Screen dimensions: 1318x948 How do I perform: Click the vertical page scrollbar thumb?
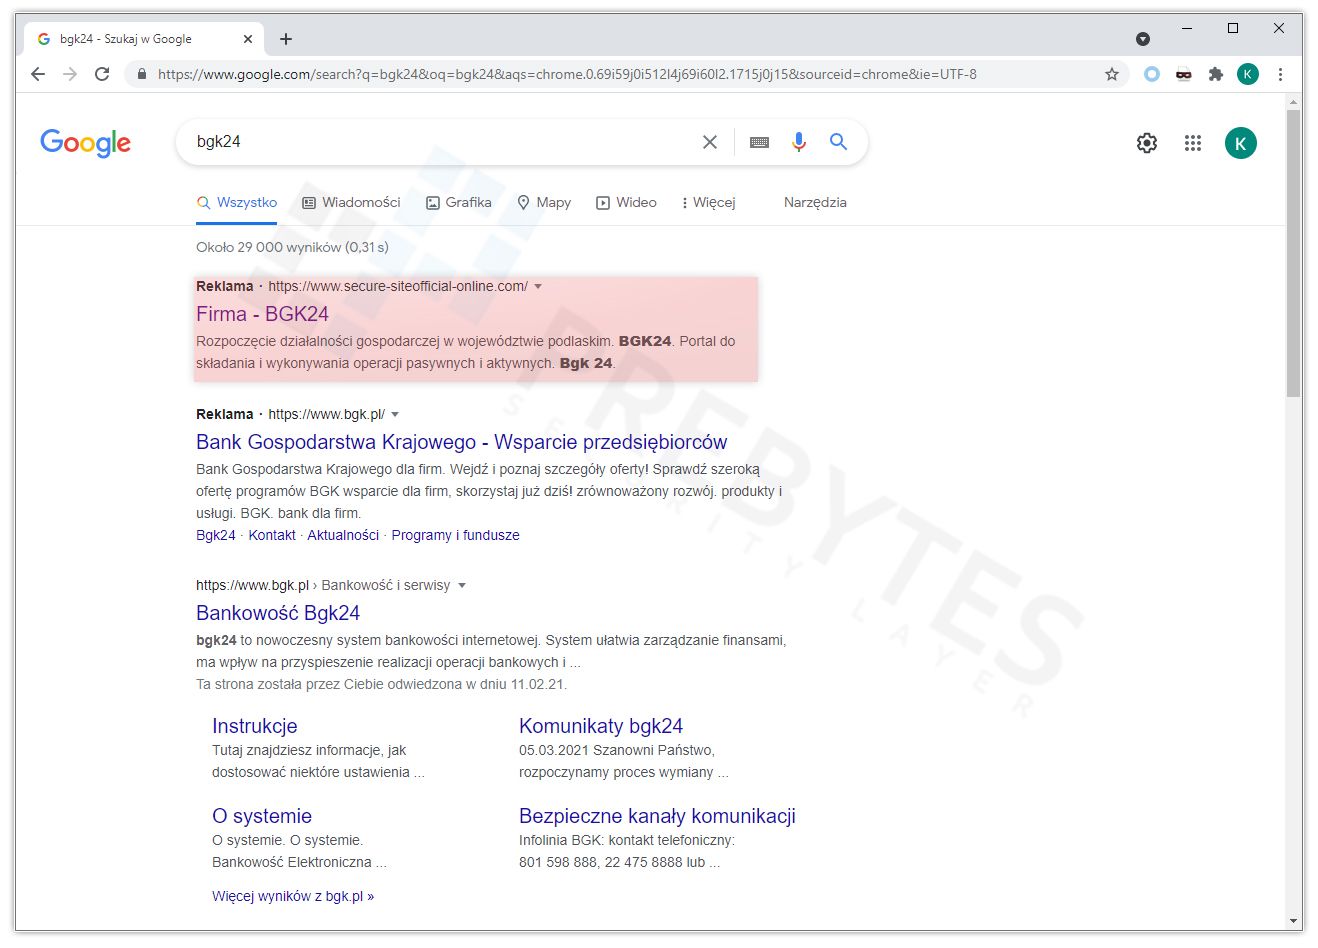[1293, 254]
